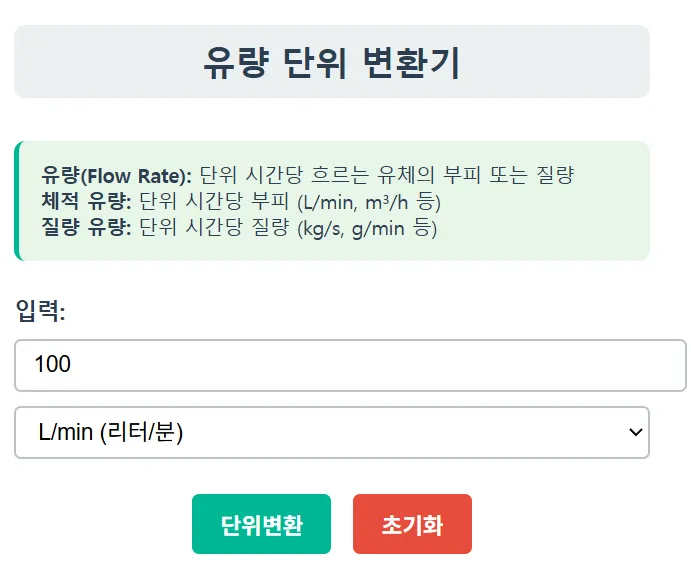Open the L/min (리터/분) unit dropdown
The image size is (691, 575).
click(x=331, y=432)
